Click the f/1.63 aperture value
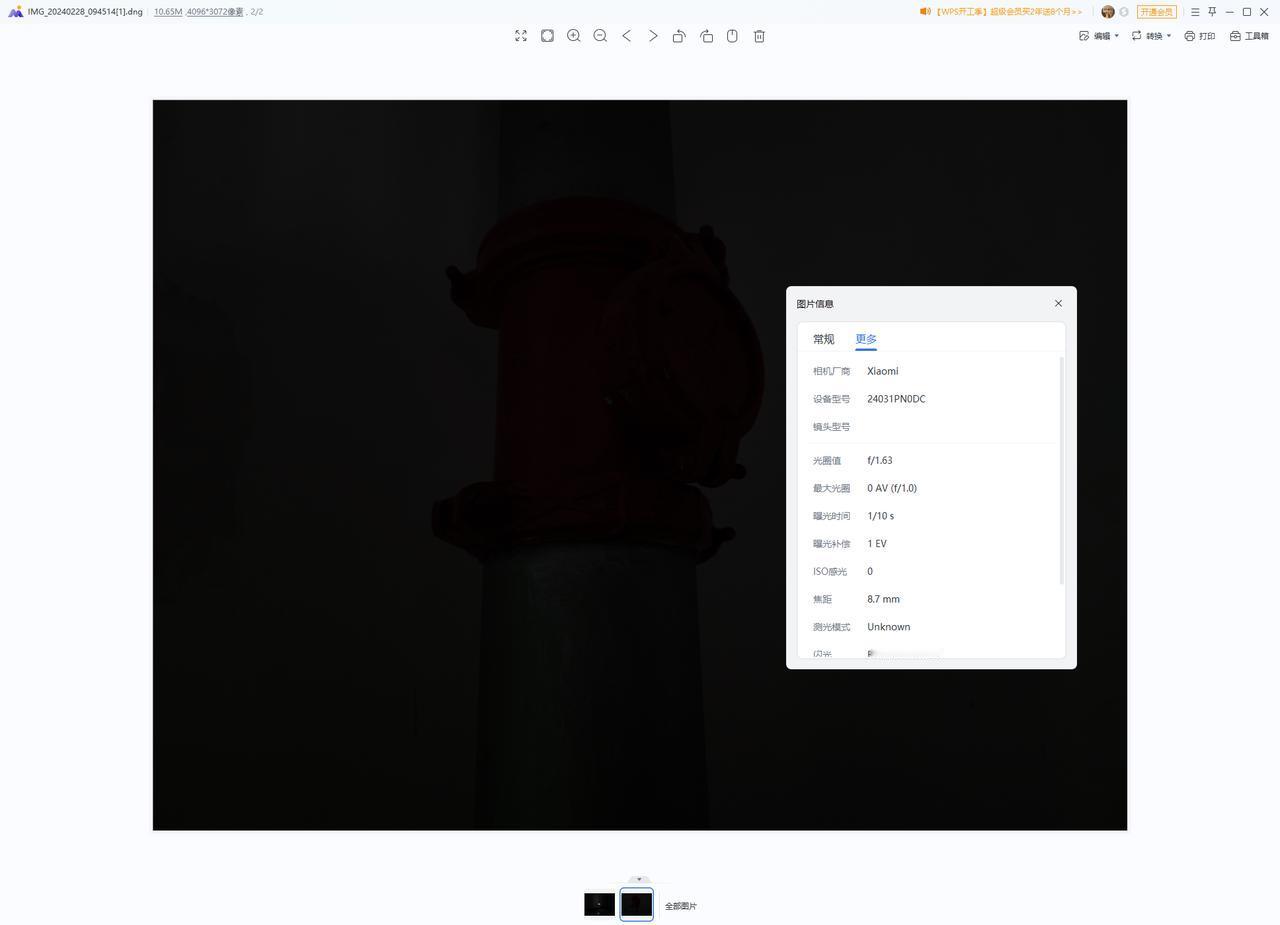This screenshot has height=925, width=1280. coord(880,461)
